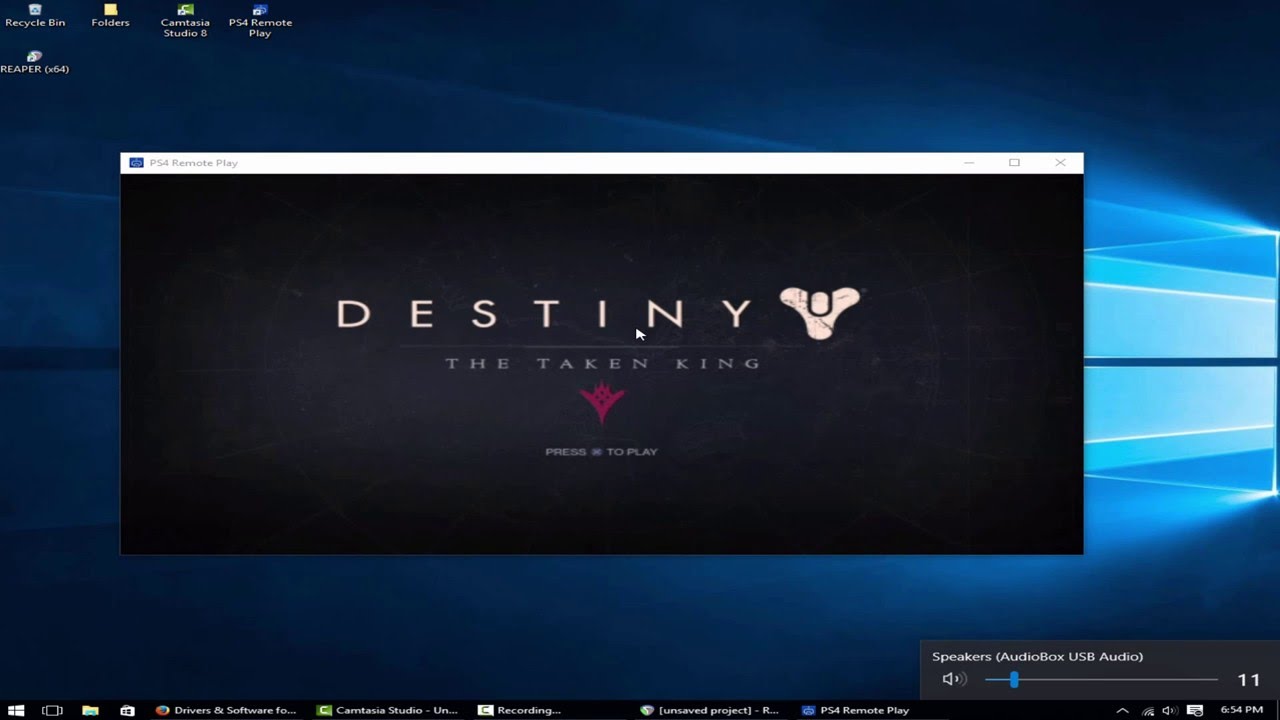Image resolution: width=1280 pixels, height=720 pixels.
Task: Click the PRESS X TO PLAY prompt
Action: tap(601, 452)
